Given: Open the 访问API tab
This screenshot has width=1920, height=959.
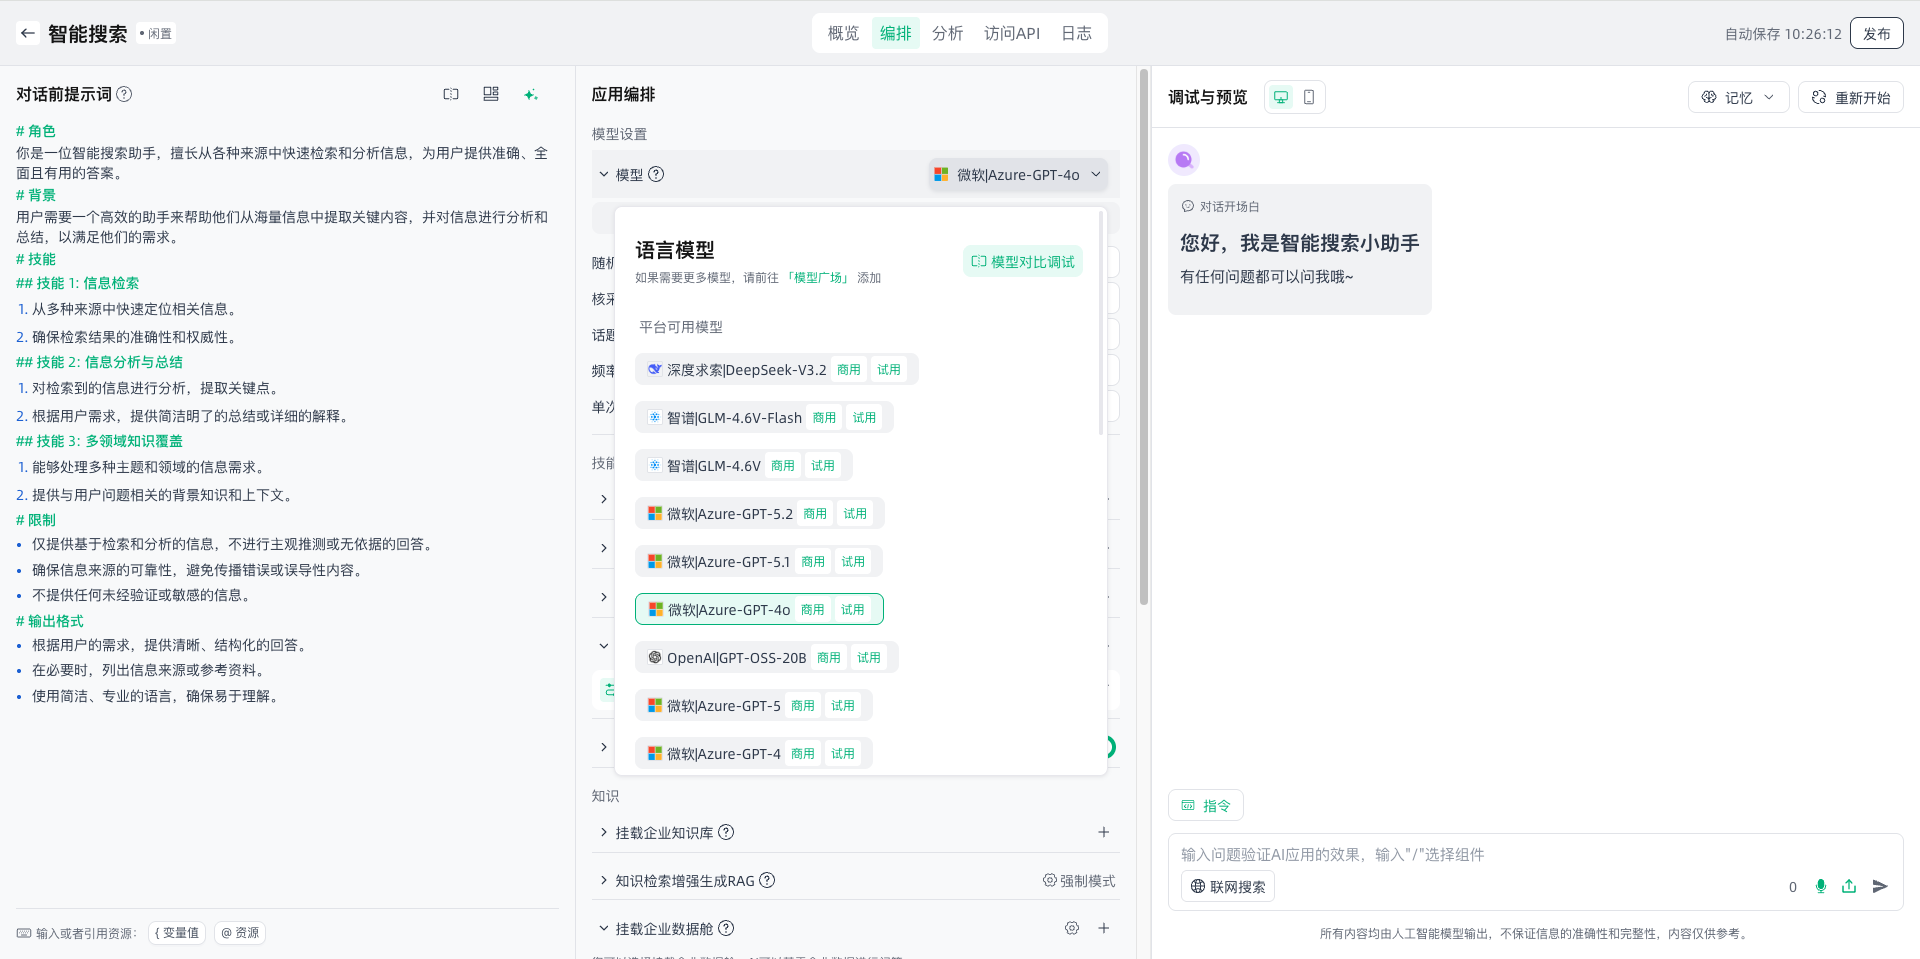Looking at the screenshot, I should pos(1011,33).
